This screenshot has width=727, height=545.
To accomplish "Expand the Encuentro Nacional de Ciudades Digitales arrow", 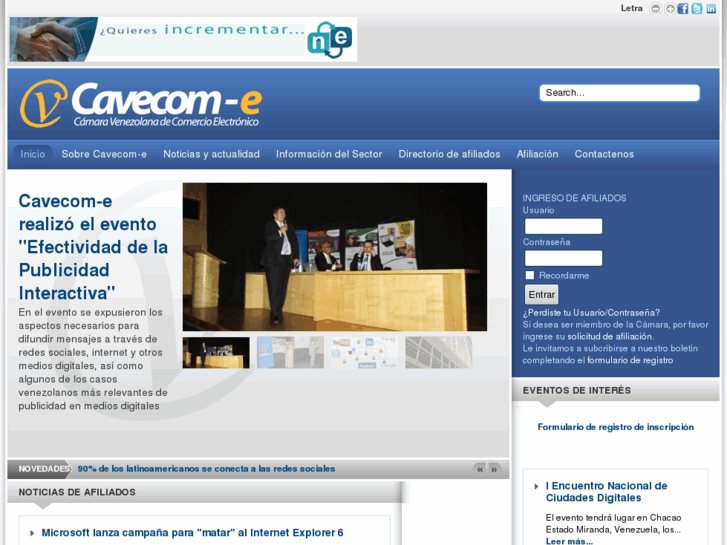I will (536, 487).
